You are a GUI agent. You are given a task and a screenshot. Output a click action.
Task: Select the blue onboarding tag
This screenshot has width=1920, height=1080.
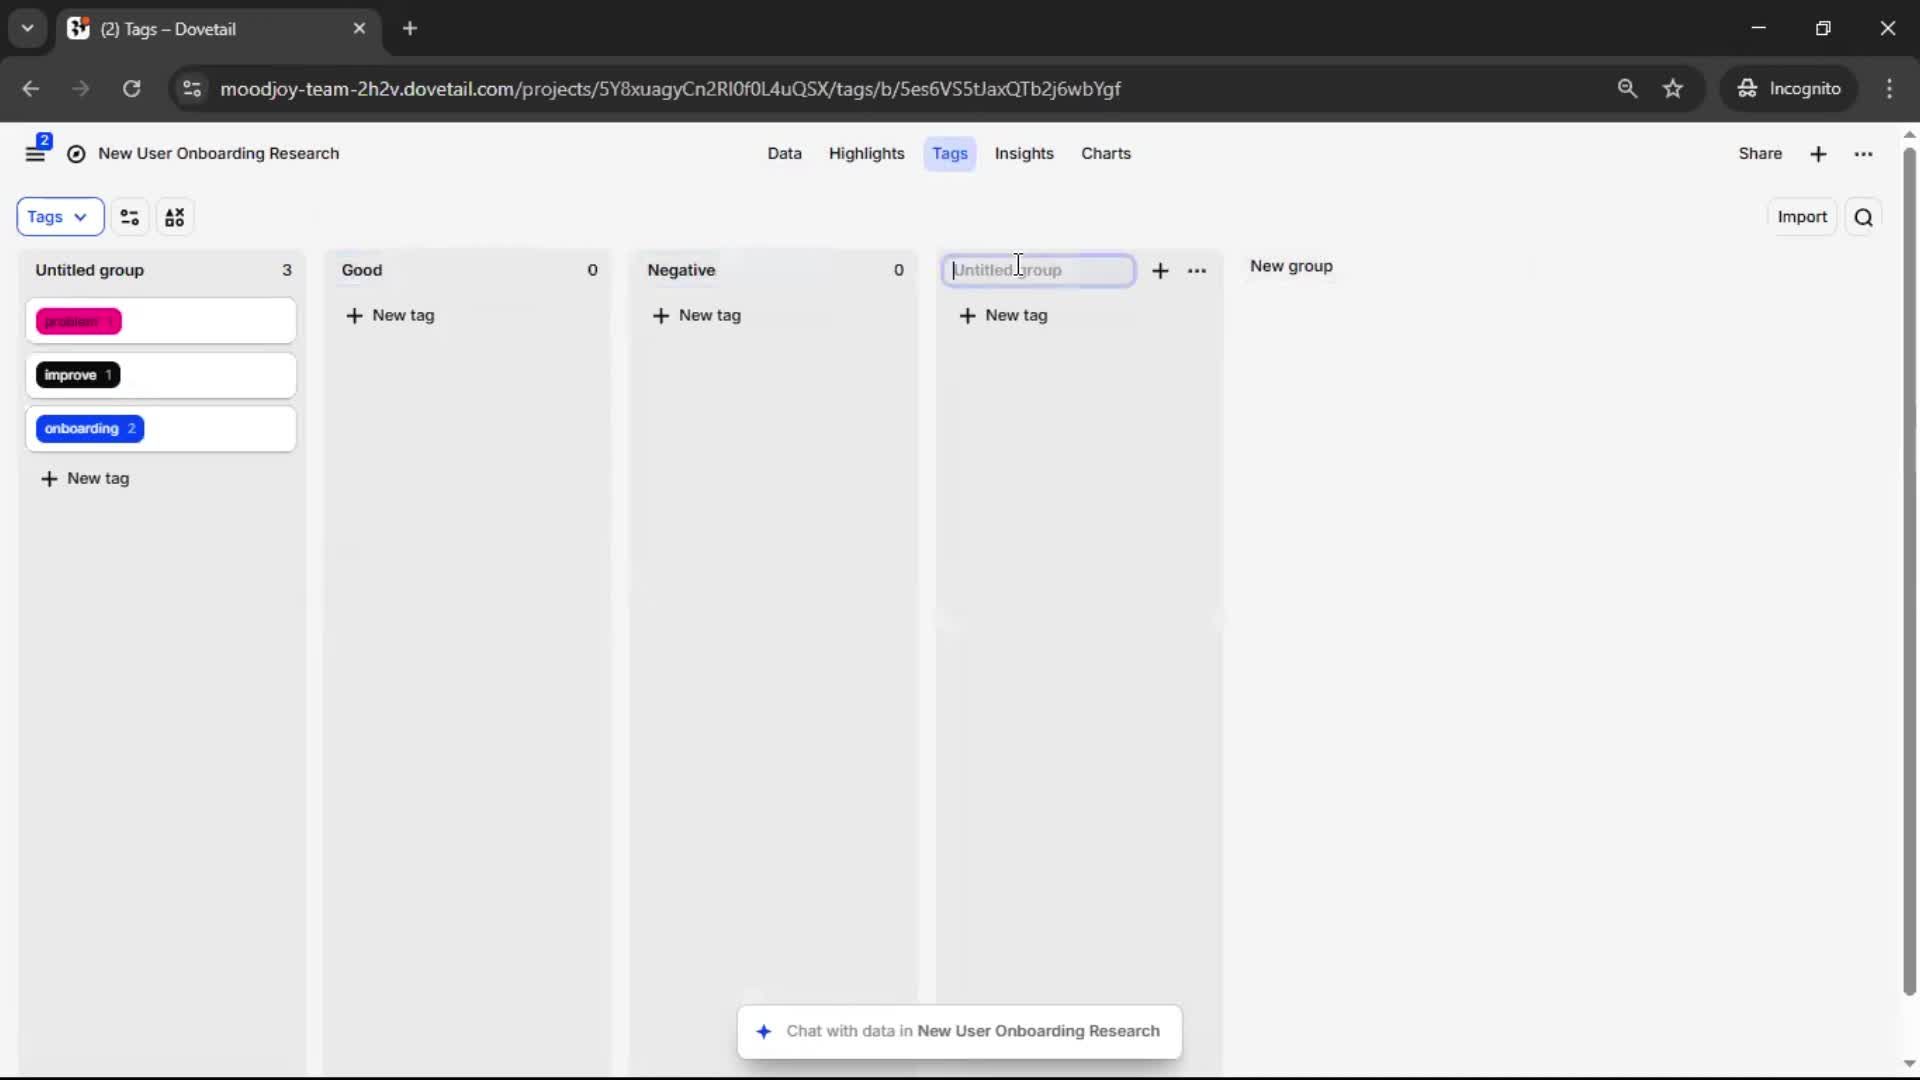(x=89, y=429)
